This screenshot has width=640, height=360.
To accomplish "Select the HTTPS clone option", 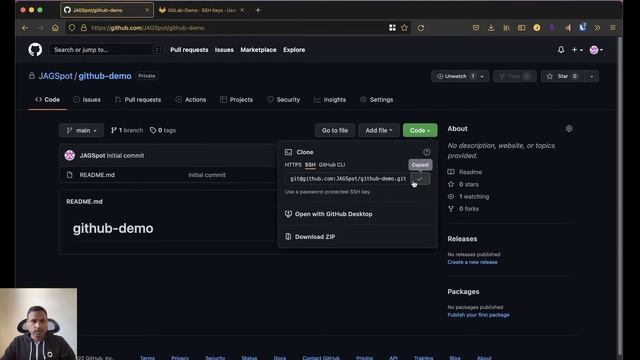I will (x=293, y=165).
